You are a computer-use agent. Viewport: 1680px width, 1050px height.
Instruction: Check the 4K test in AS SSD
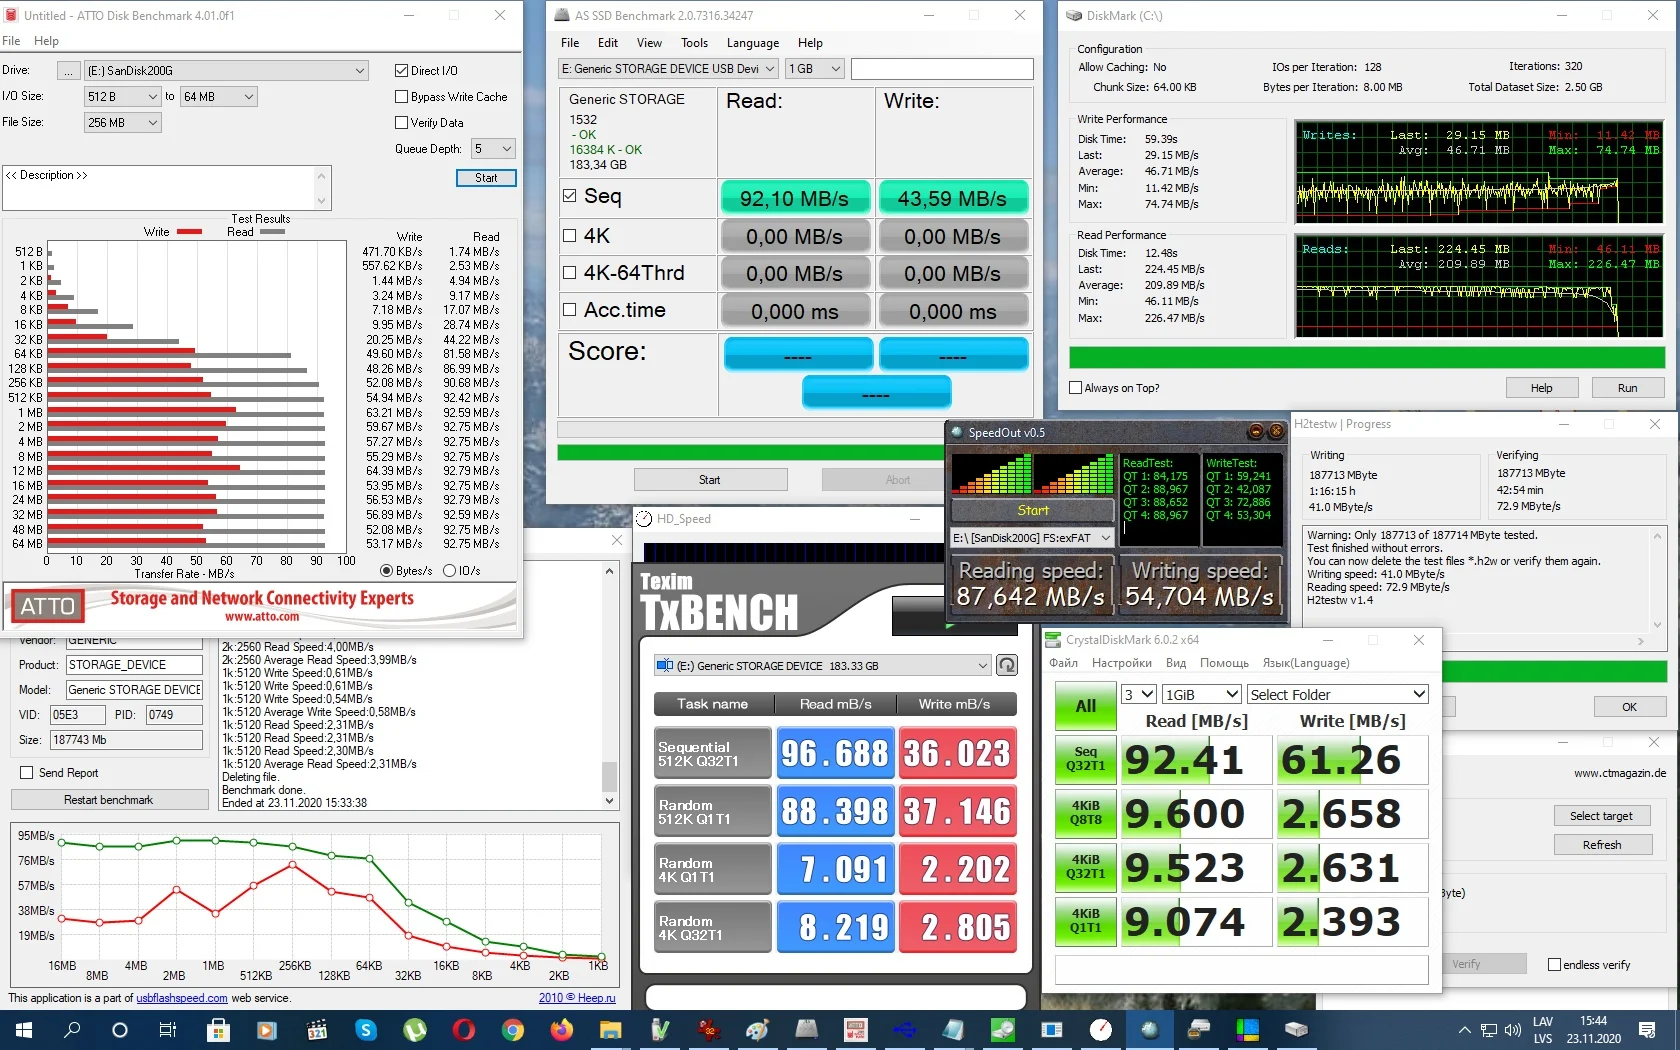(570, 236)
